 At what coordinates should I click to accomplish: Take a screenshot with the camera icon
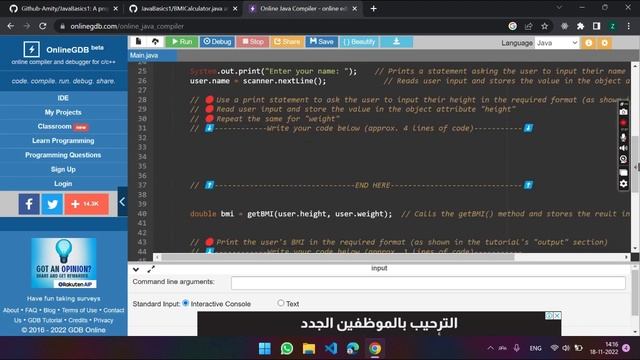(623, 112)
